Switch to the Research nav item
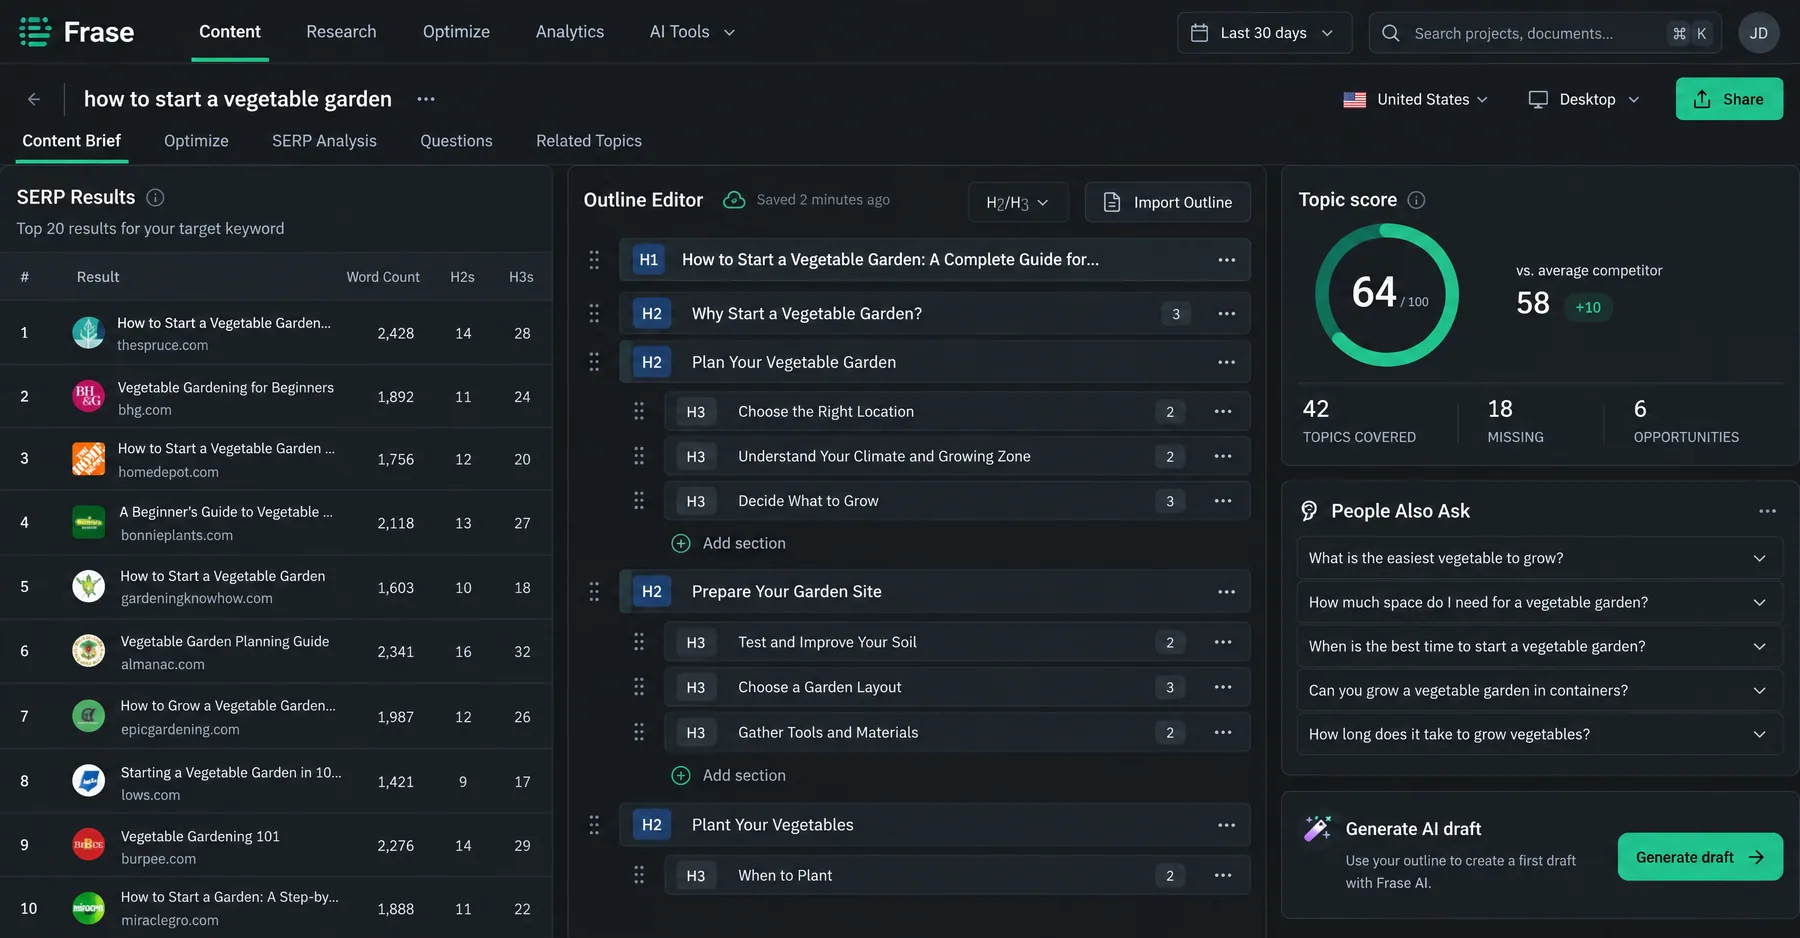 (x=341, y=32)
